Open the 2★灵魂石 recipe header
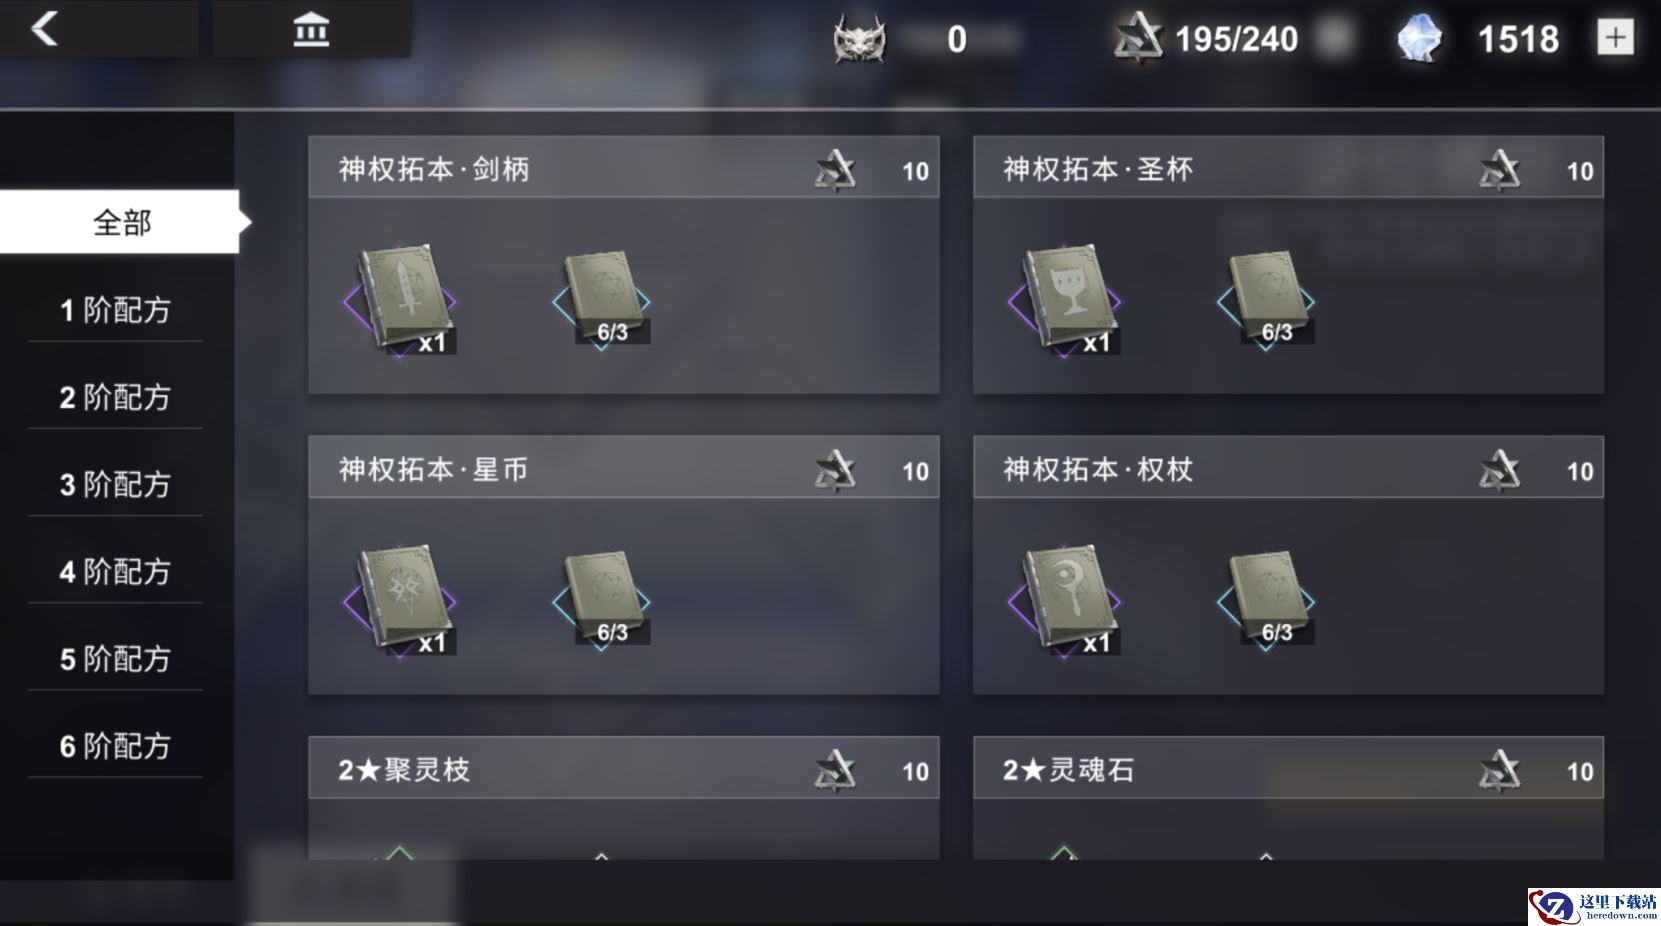 [x=1288, y=768]
